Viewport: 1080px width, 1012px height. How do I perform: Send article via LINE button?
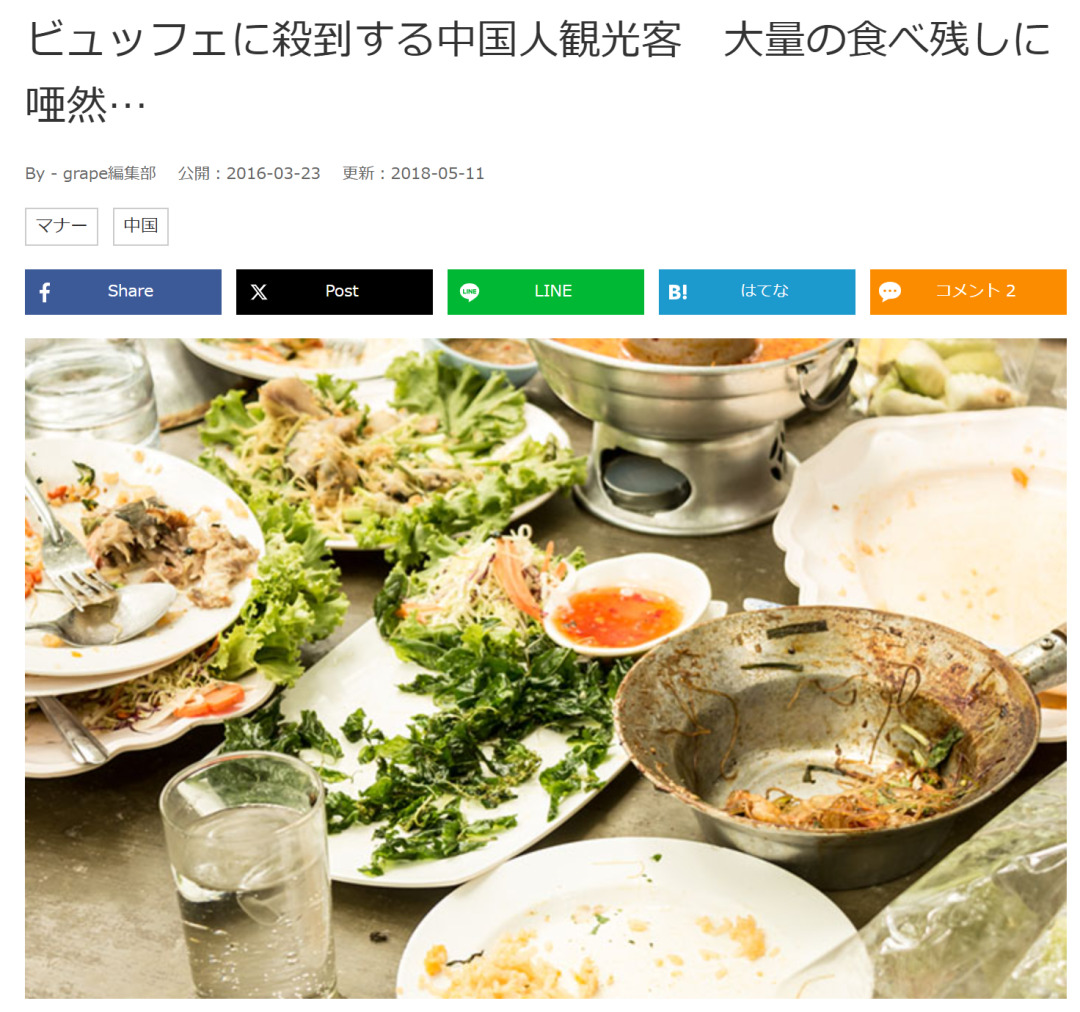click(546, 292)
